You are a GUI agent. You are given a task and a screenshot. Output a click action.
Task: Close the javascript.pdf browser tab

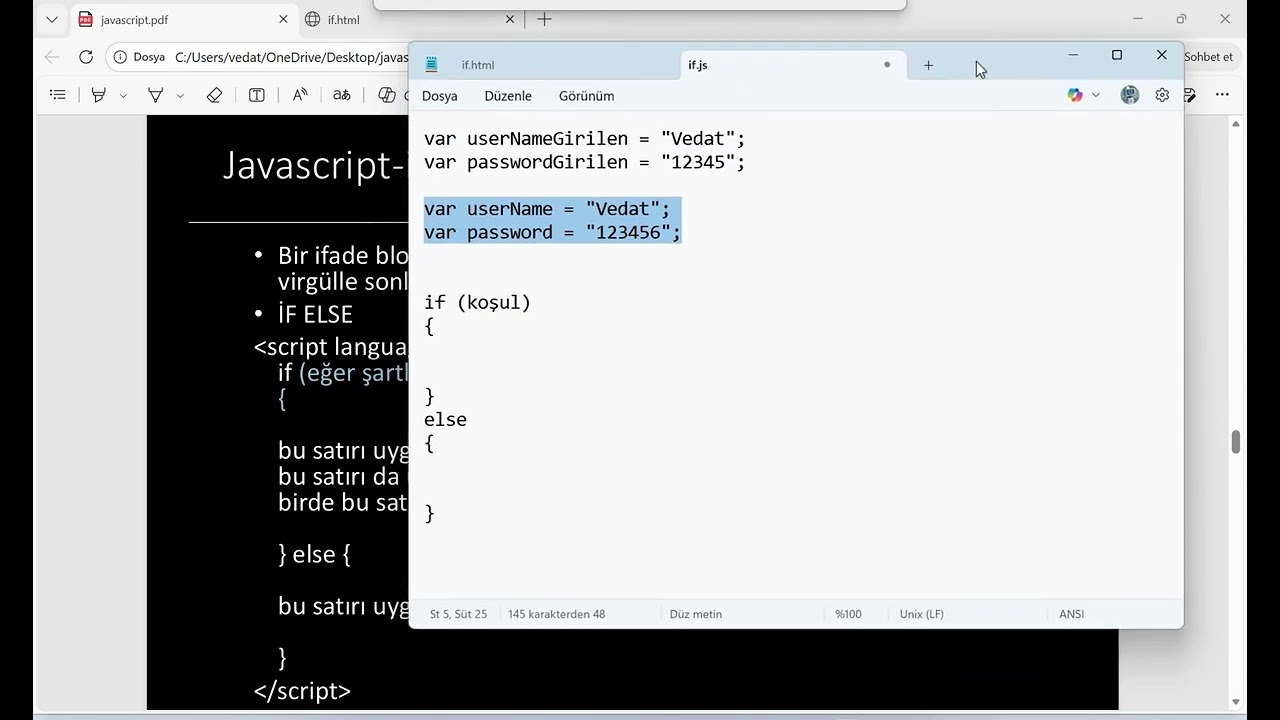click(x=283, y=19)
